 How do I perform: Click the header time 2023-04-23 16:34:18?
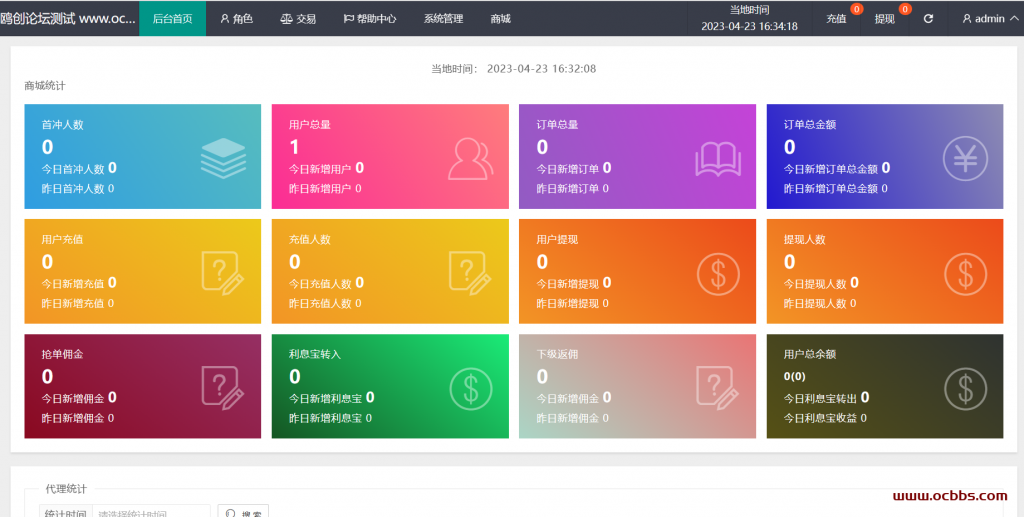(x=750, y=27)
